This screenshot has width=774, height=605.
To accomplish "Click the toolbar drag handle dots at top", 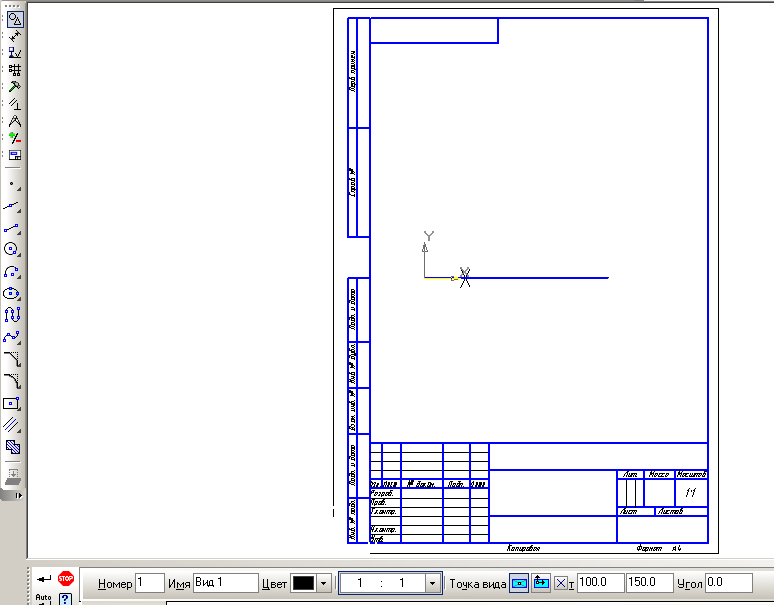I will tap(14, 6).
